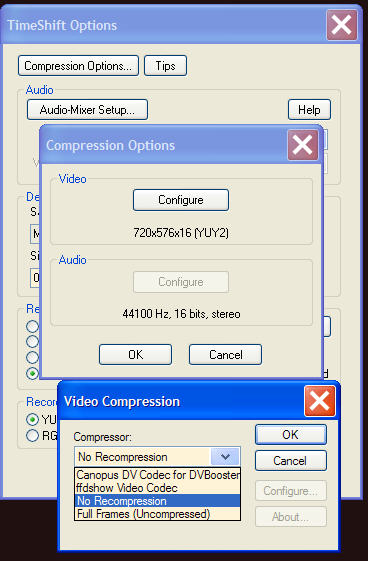This screenshot has width=368, height=561.
Task: Open Compression Options in TimeShift Options window
Action: pyautogui.click(x=78, y=66)
